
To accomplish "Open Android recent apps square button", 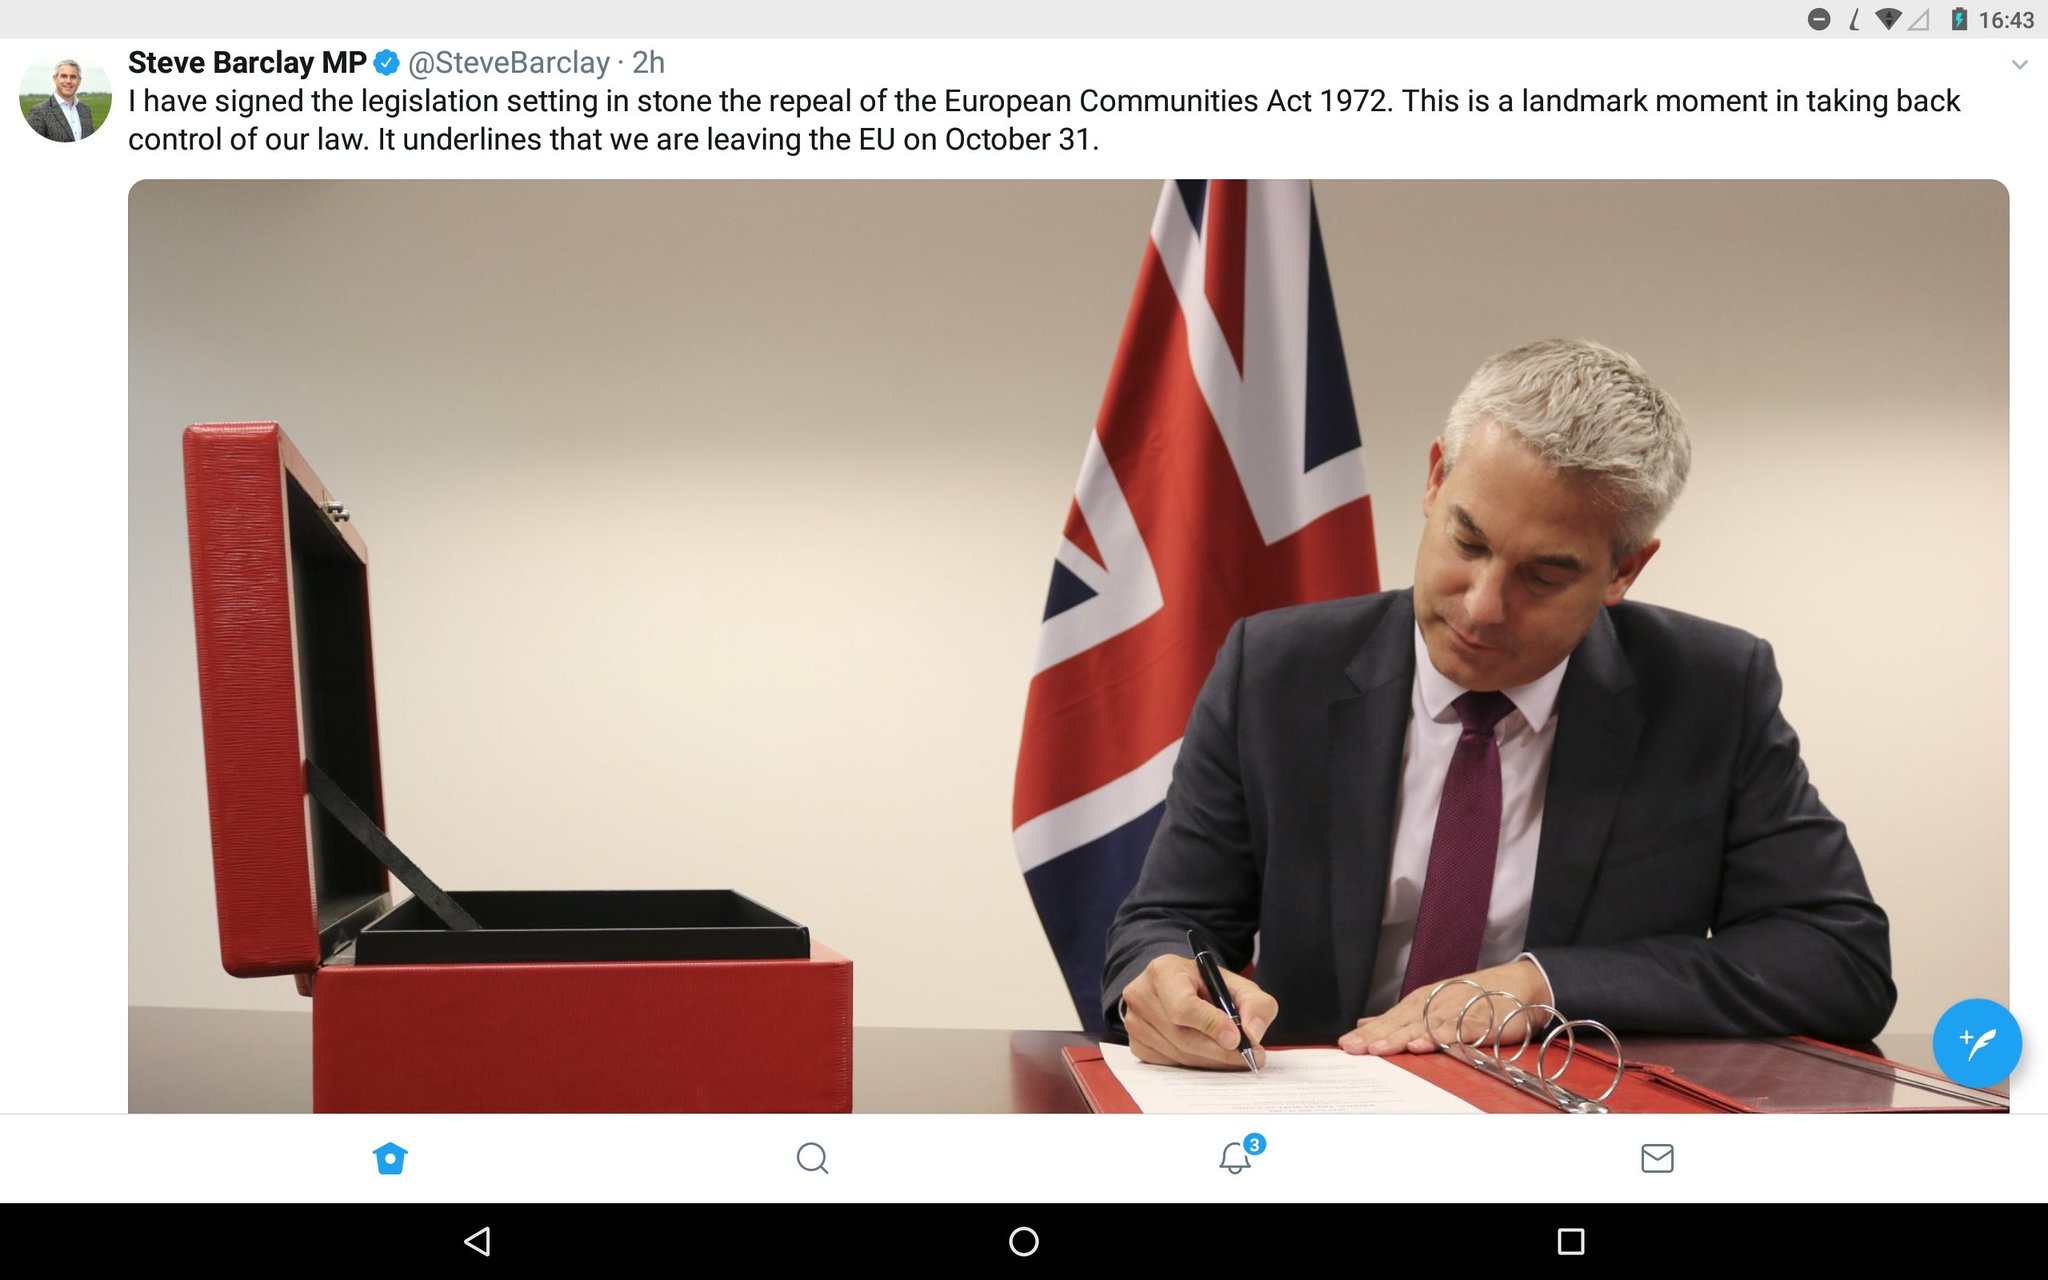I will (x=1571, y=1241).
